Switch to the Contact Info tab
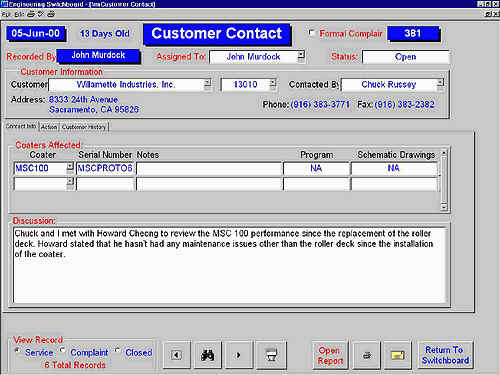This screenshot has width=500, height=375. [21, 126]
